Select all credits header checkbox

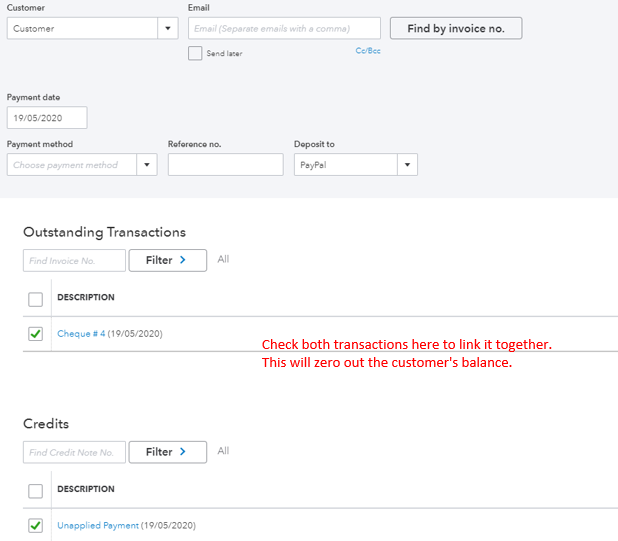pyautogui.click(x=36, y=491)
